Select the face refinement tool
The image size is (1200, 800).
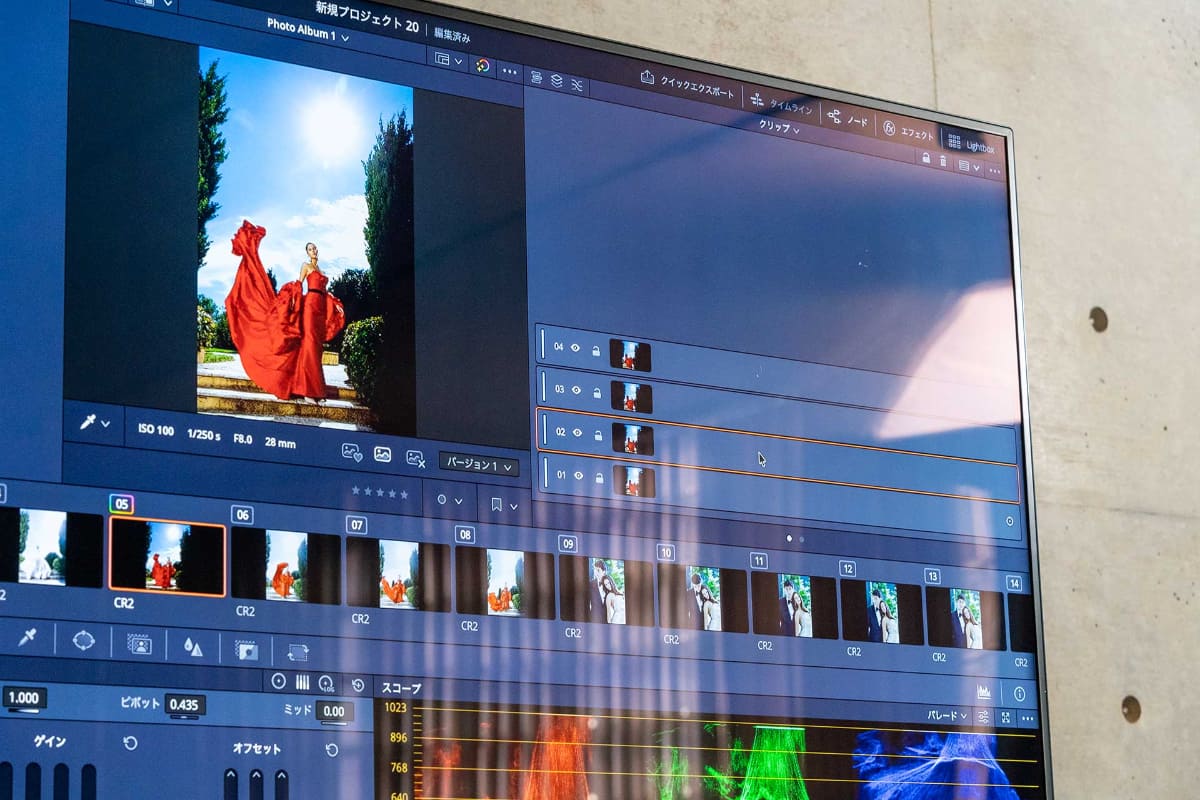tap(138, 643)
